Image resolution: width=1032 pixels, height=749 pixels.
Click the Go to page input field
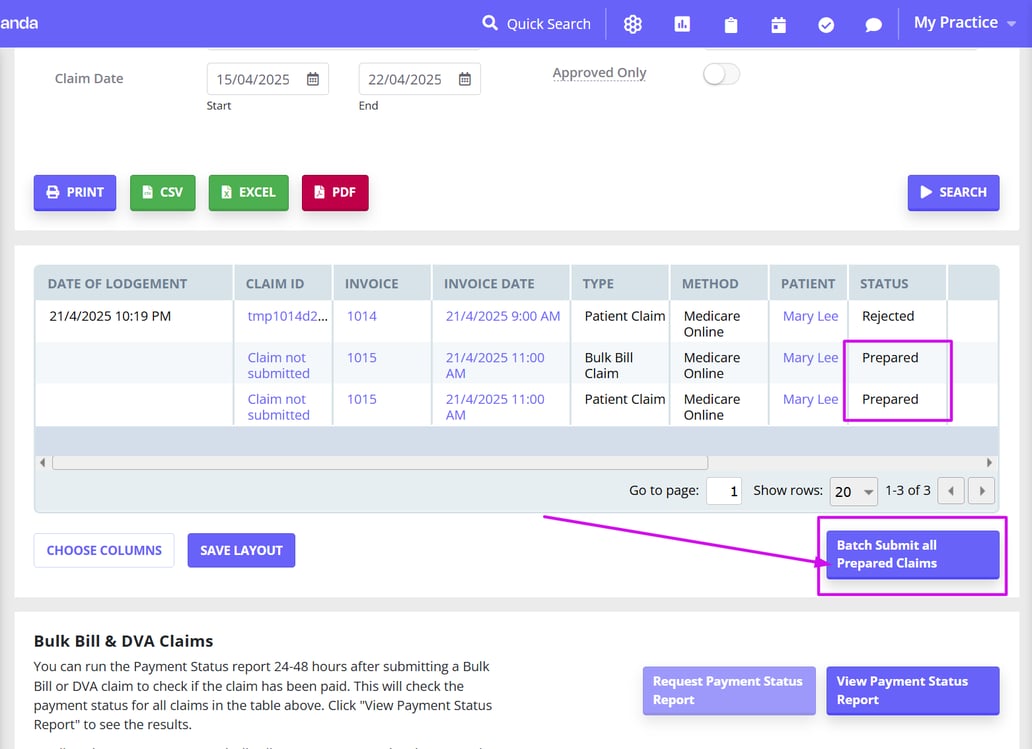click(x=724, y=491)
